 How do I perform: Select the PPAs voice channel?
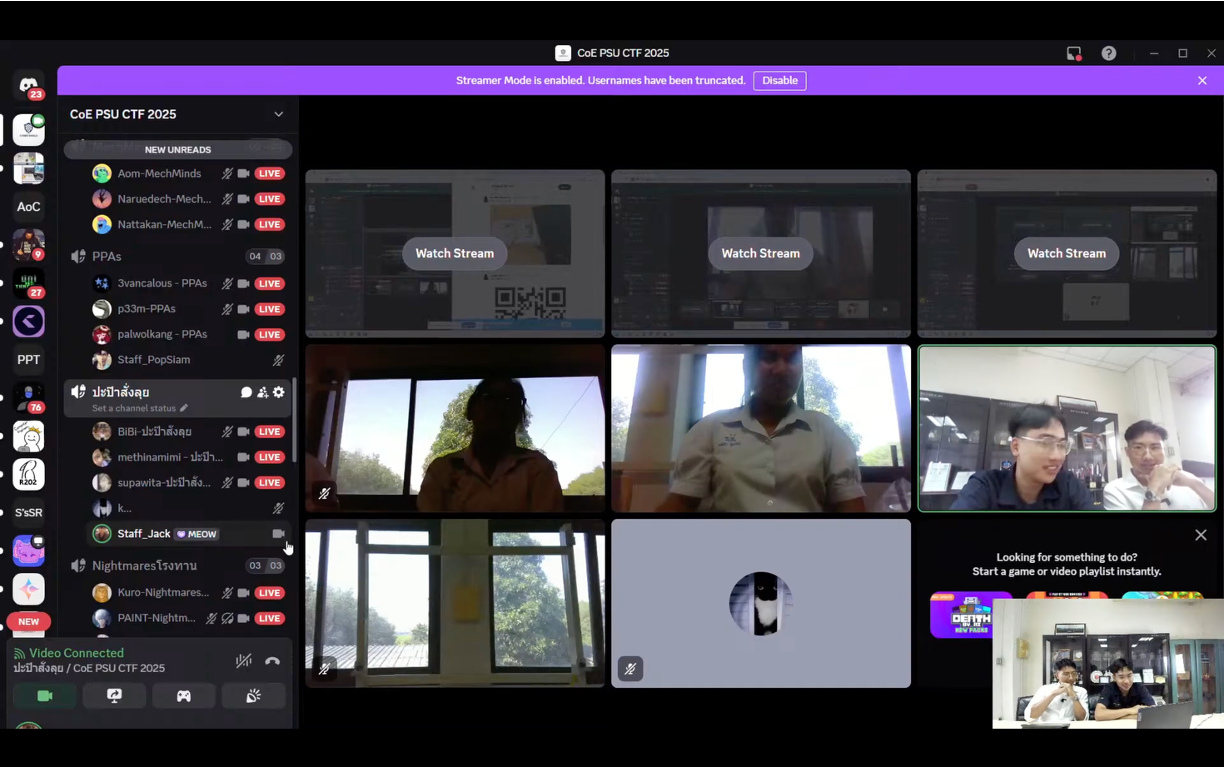[x=107, y=257]
